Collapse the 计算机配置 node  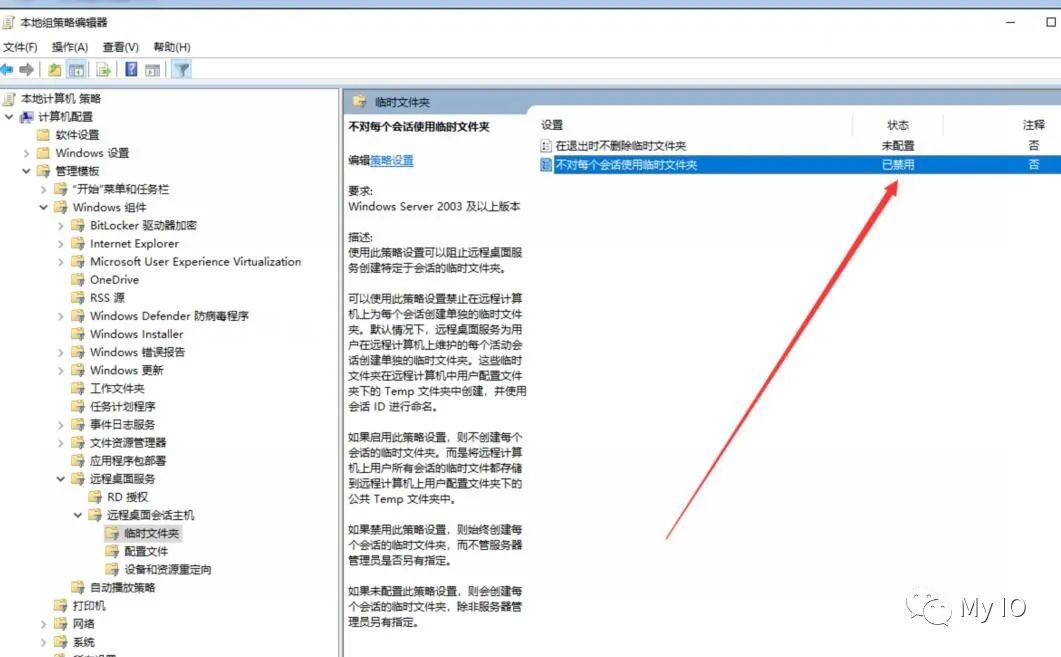tap(9, 116)
